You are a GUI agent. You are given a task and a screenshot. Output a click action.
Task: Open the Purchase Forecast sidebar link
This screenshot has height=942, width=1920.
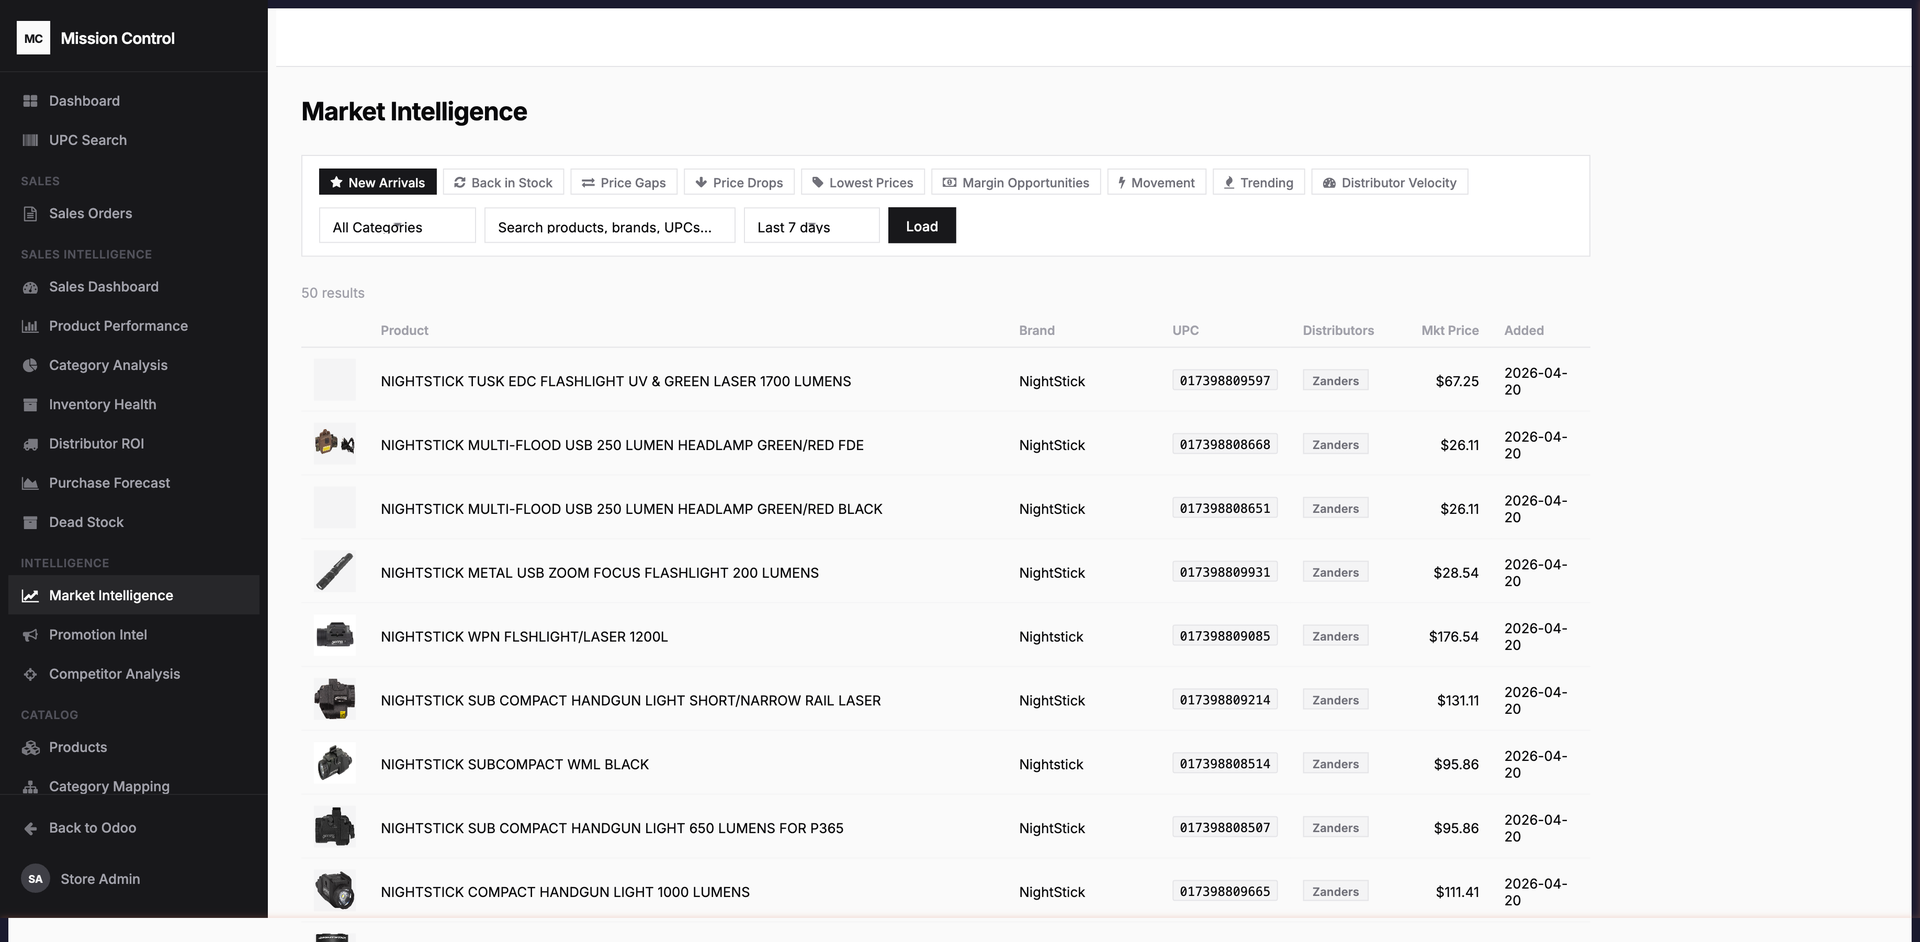tap(109, 483)
